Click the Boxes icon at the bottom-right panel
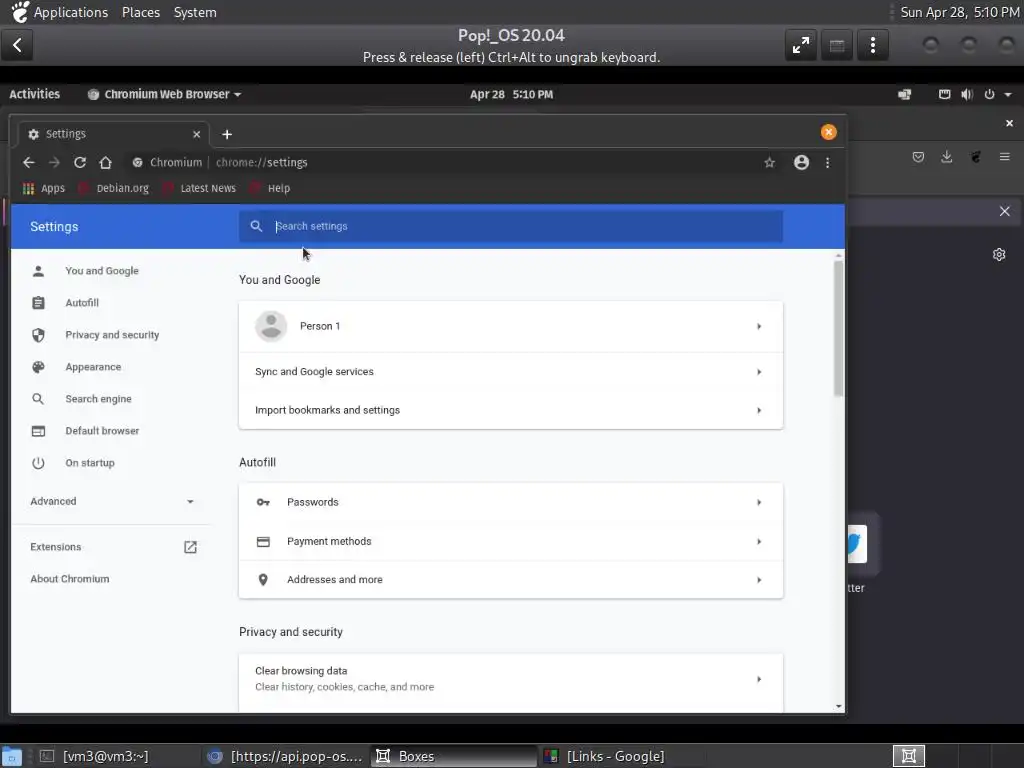 (x=908, y=756)
